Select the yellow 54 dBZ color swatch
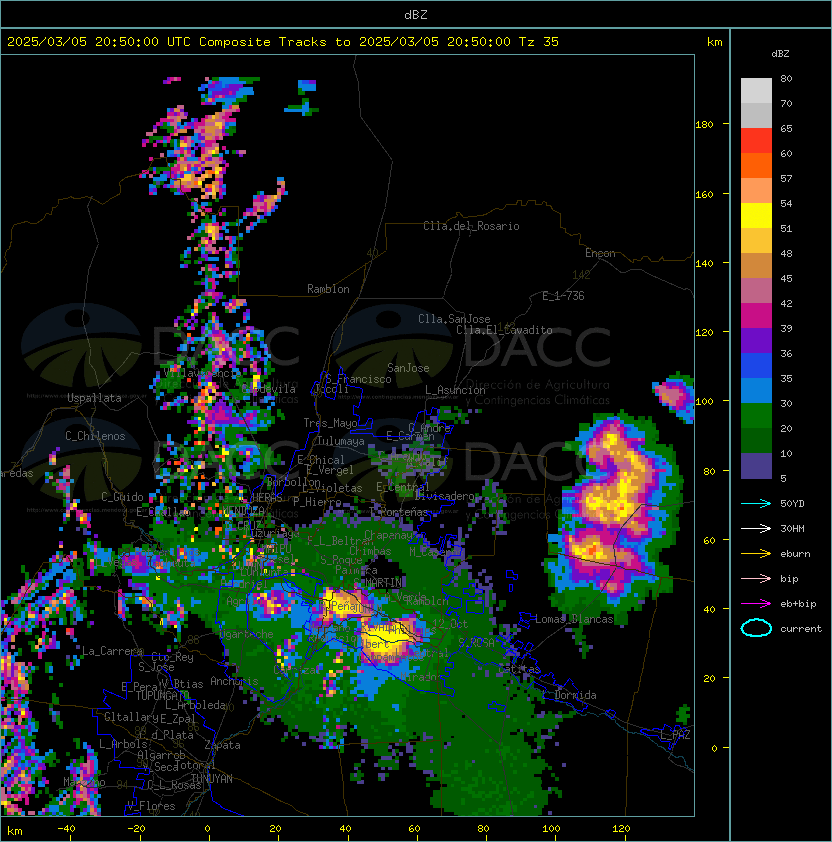The width and height of the screenshot is (832, 842). 756,216
